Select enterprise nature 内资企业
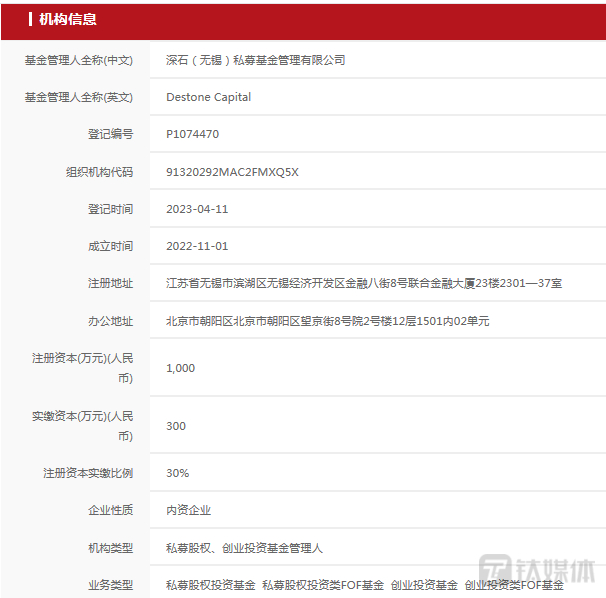 click(x=189, y=510)
